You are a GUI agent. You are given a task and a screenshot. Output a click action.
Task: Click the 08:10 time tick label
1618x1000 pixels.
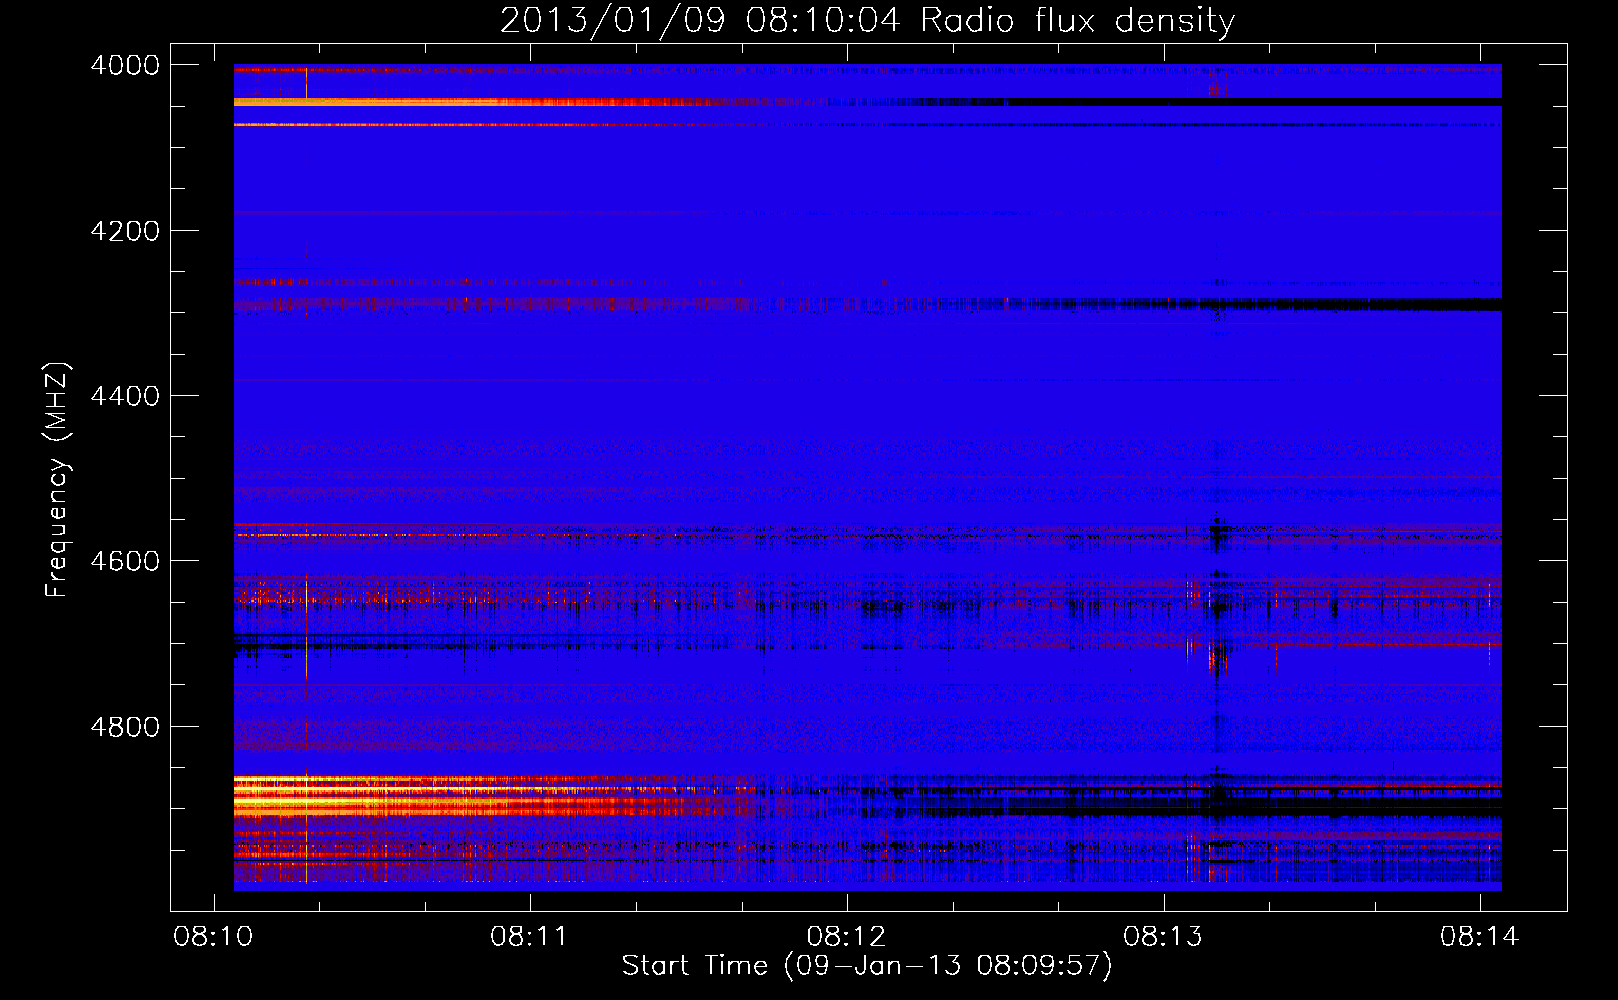pyautogui.click(x=213, y=937)
